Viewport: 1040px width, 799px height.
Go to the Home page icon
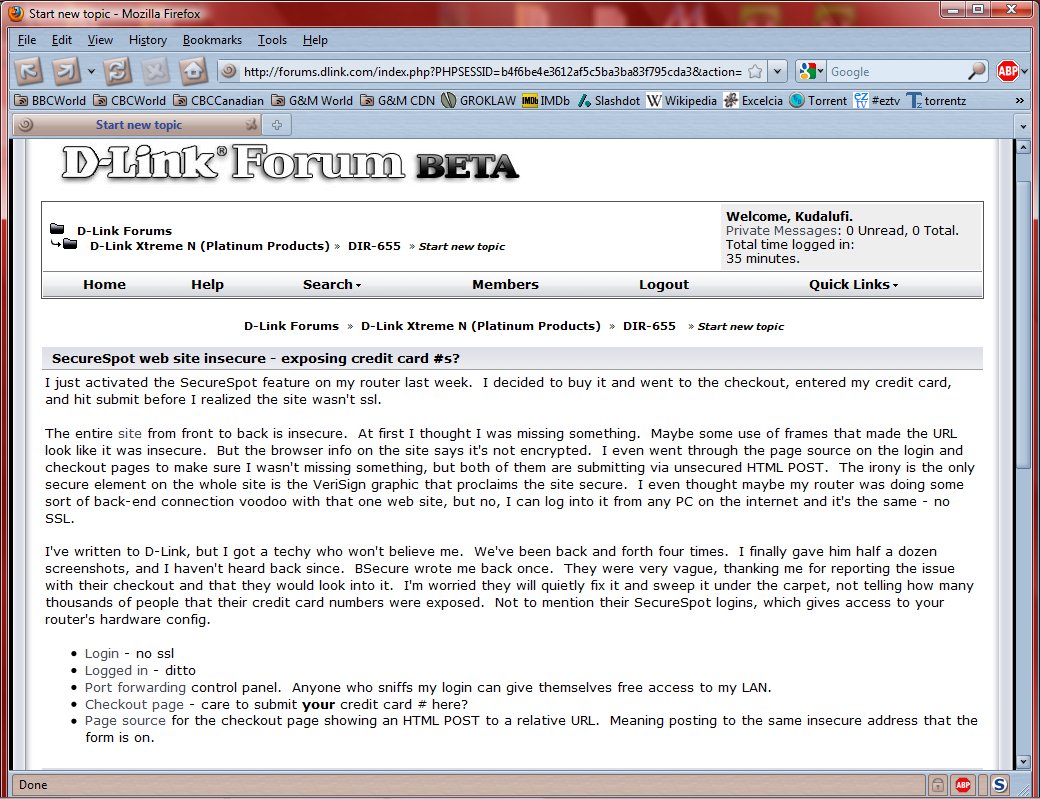[193, 71]
